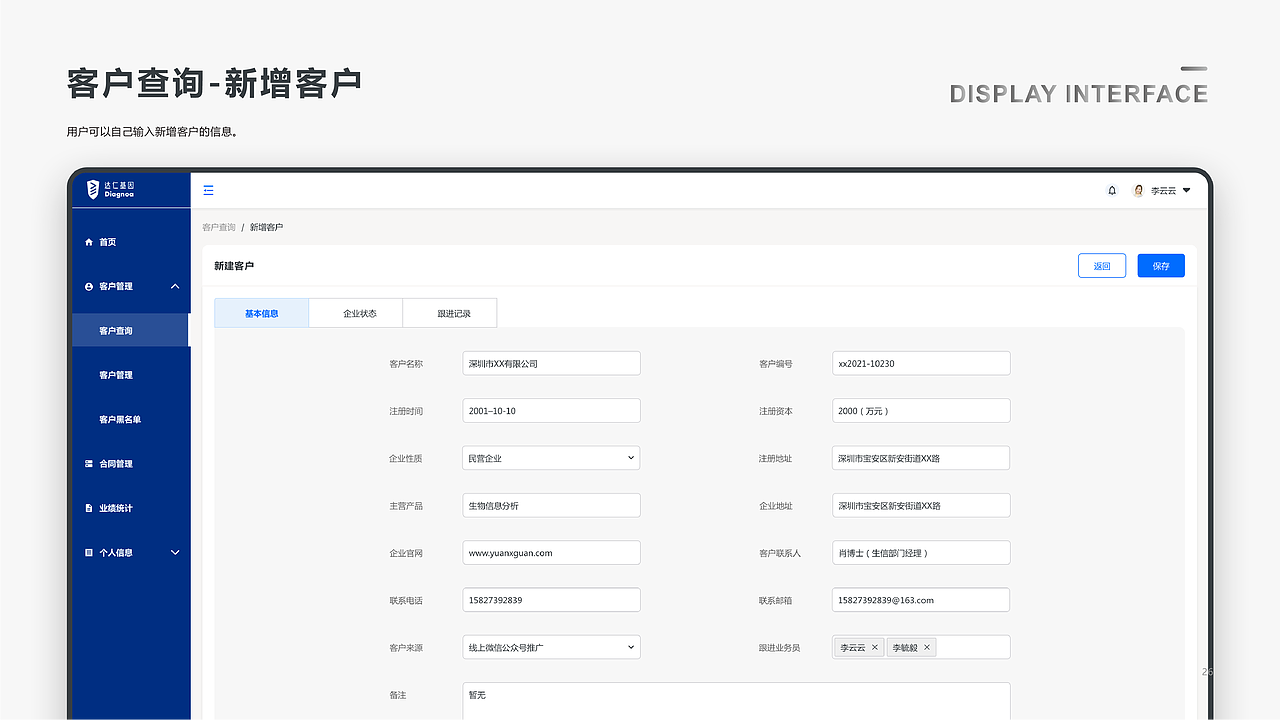Click the company logo in sidebar

pos(111,189)
